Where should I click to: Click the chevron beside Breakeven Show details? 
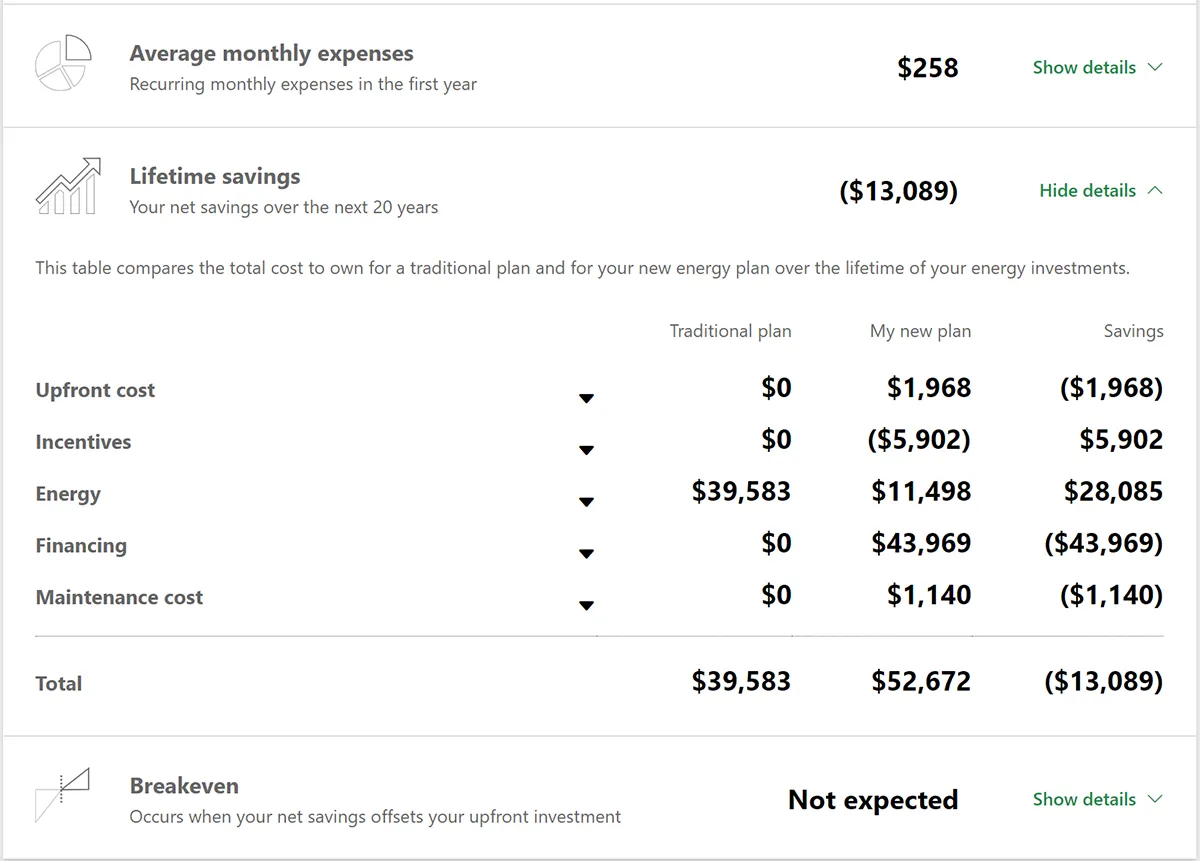pos(1156,800)
